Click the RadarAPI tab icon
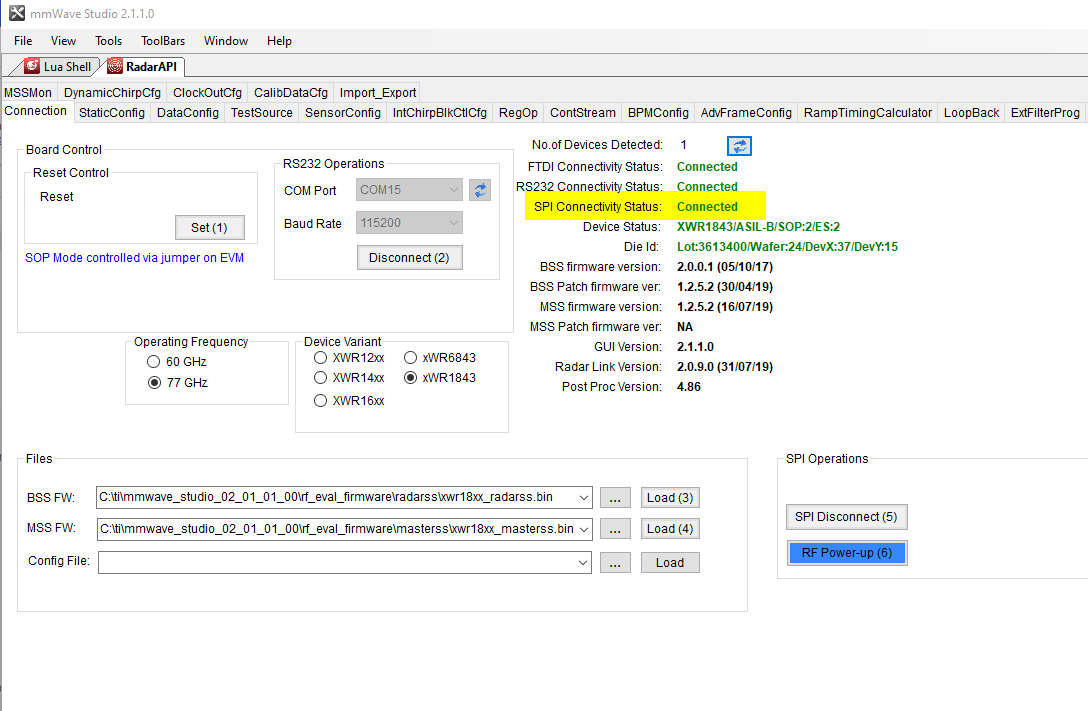The height and width of the screenshot is (711, 1088). coord(114,66)
